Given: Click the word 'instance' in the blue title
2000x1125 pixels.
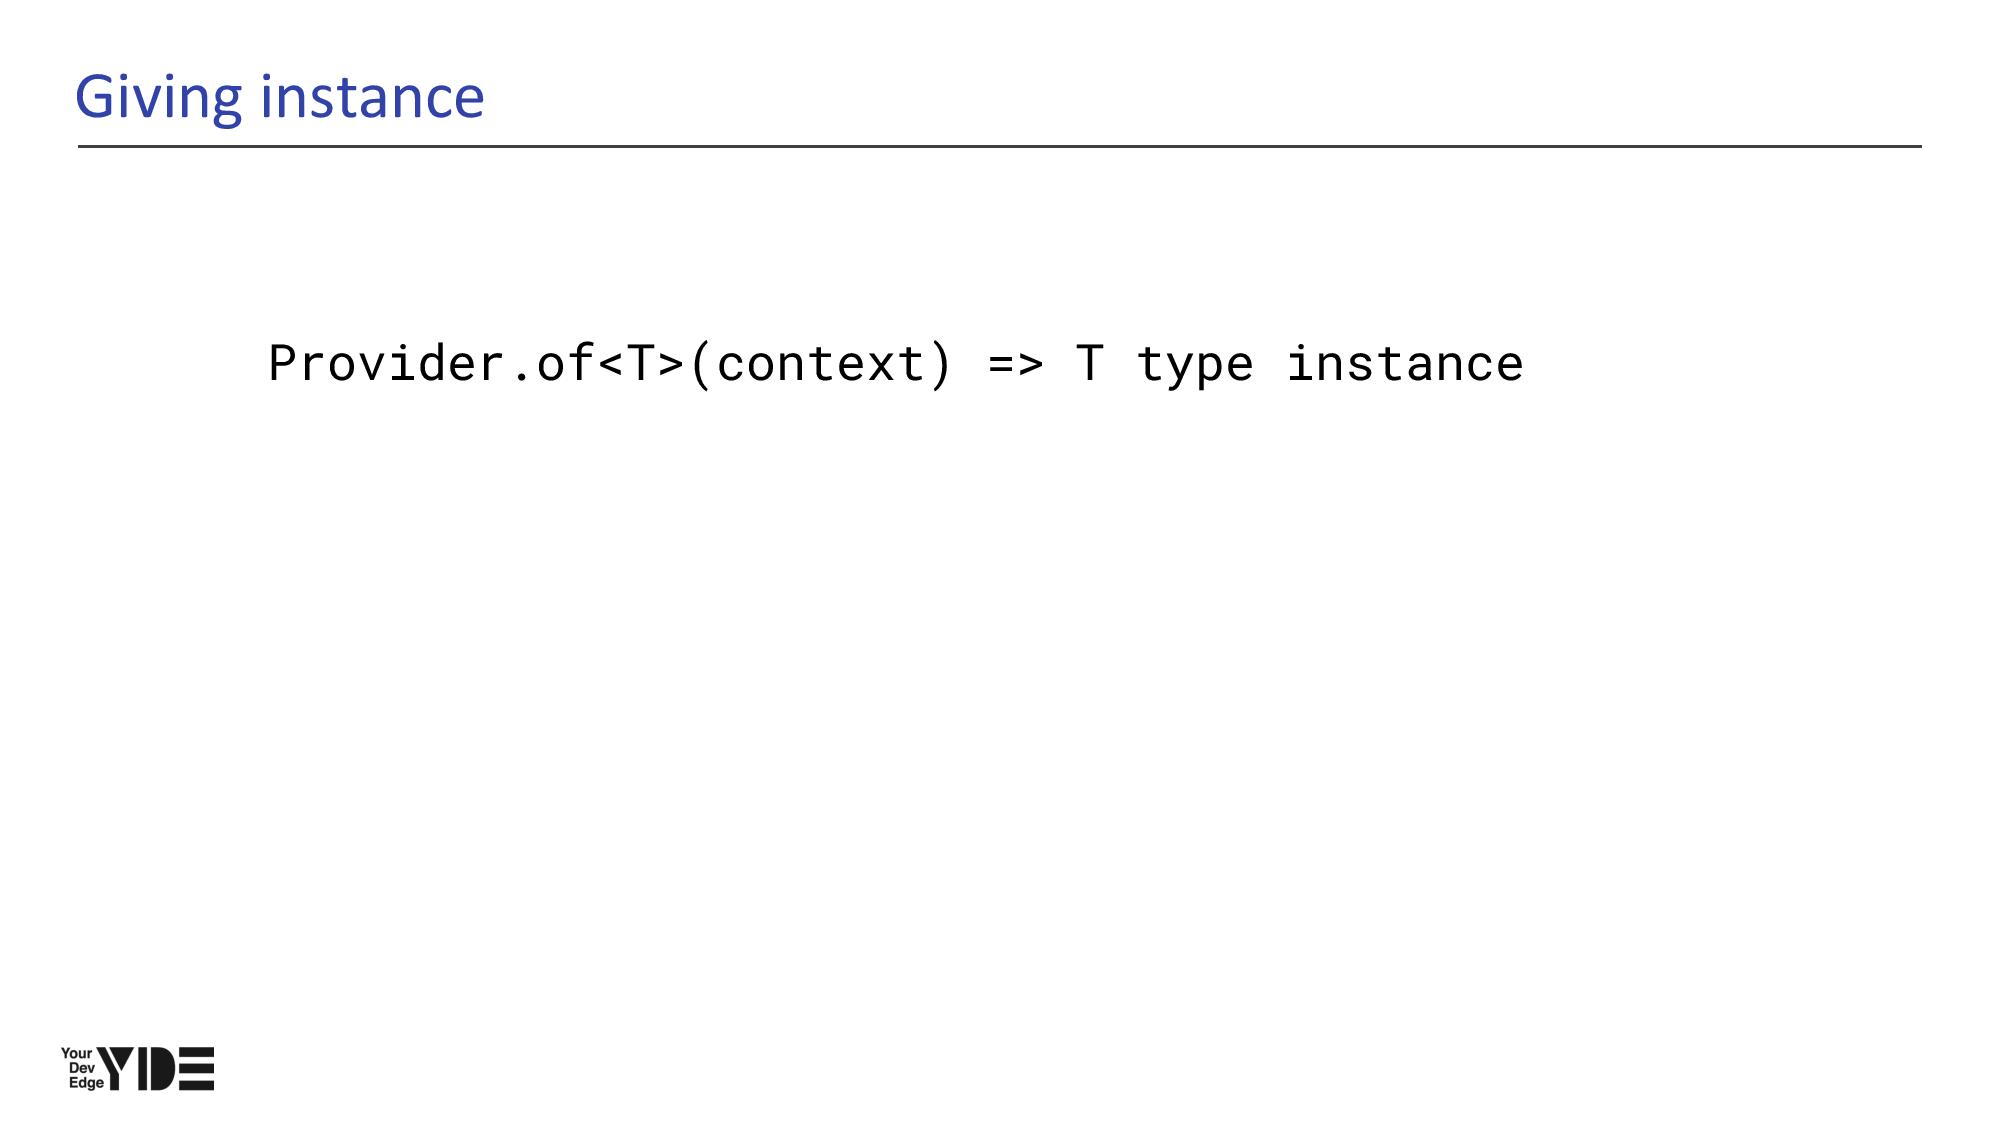Looking at the screenshot, I should point(372,97).
